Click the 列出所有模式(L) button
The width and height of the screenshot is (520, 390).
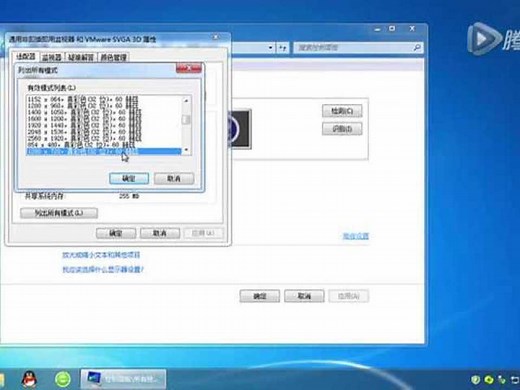tap(59, 213)
